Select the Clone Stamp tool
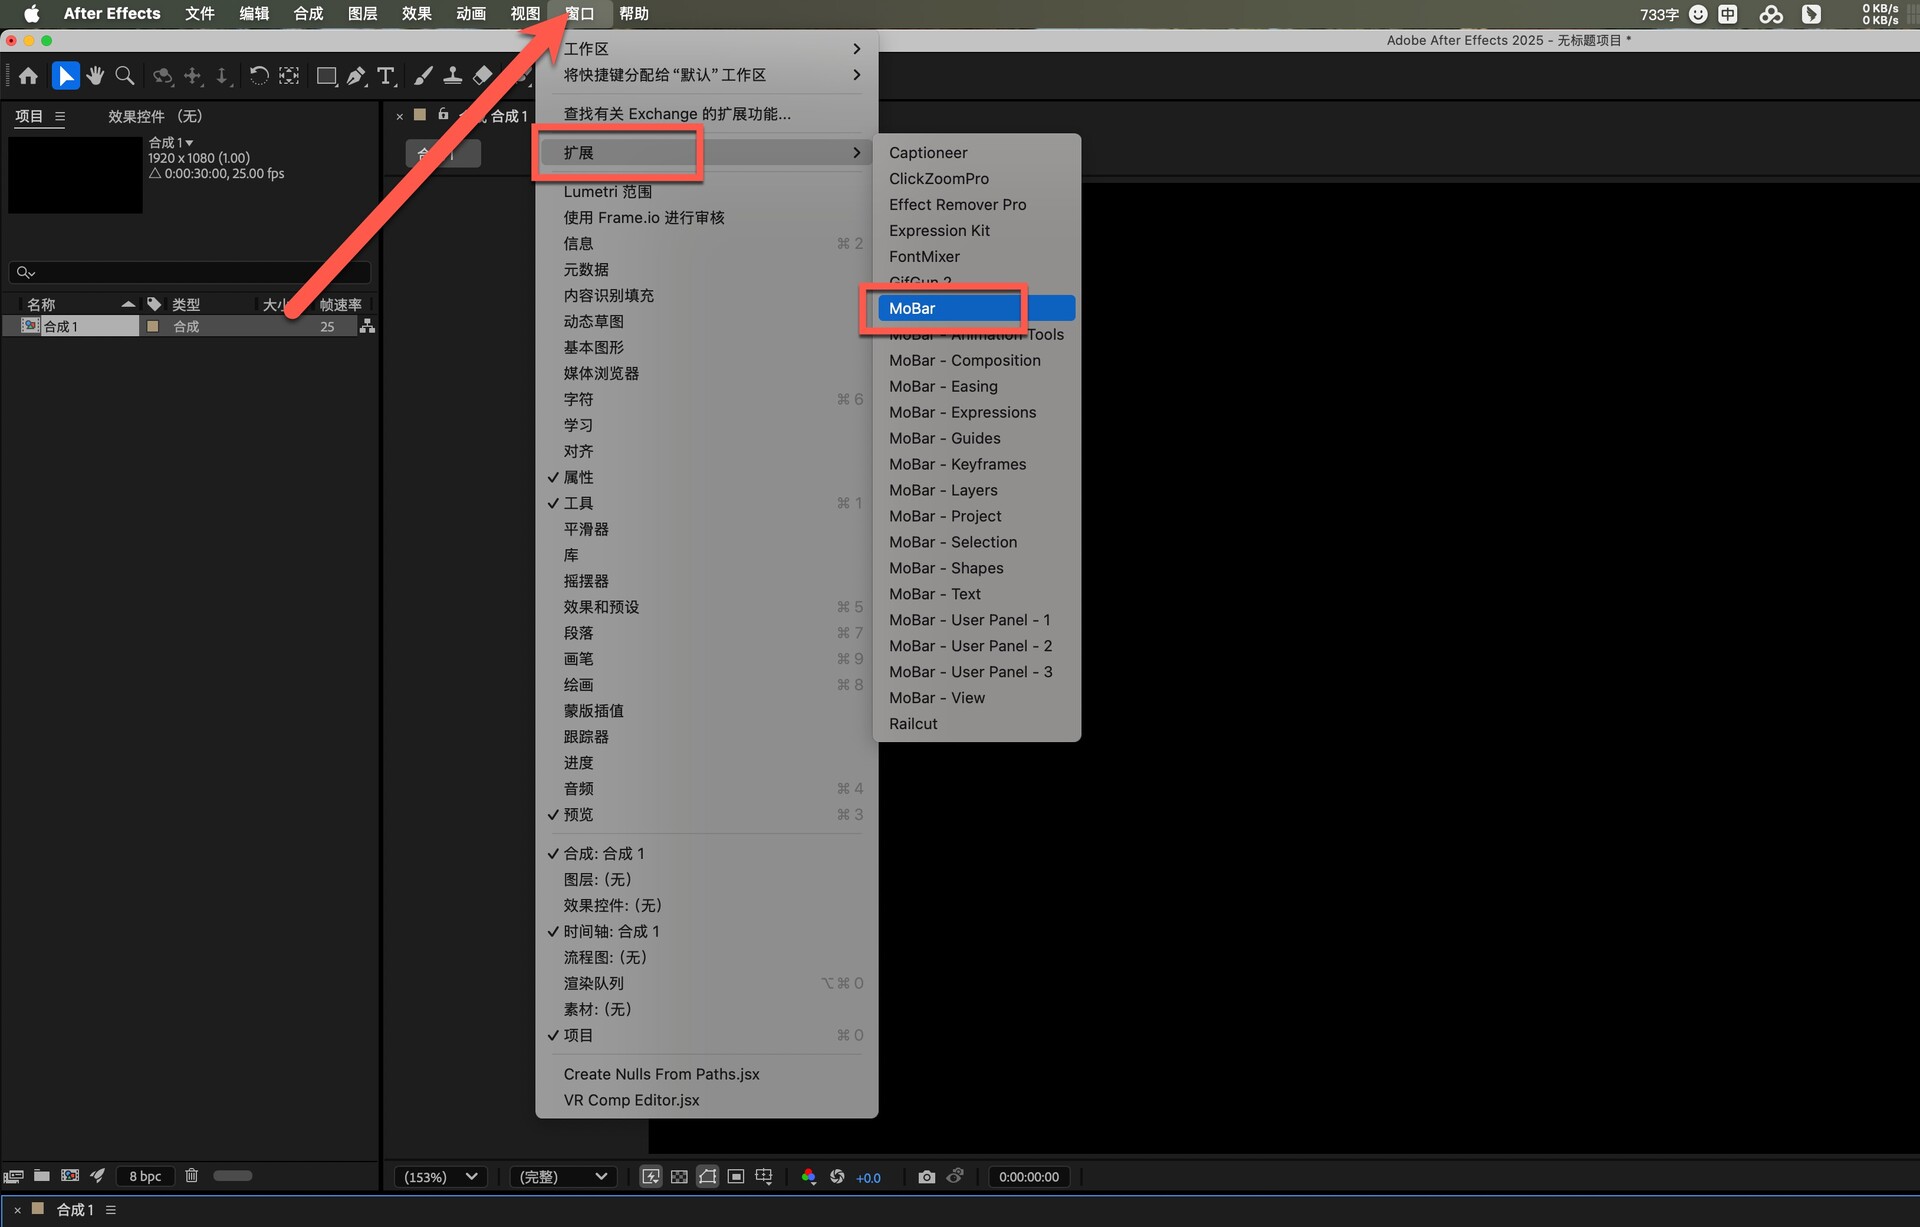The height and width of the screenshot is (1227, 1920). coord(452,76)
